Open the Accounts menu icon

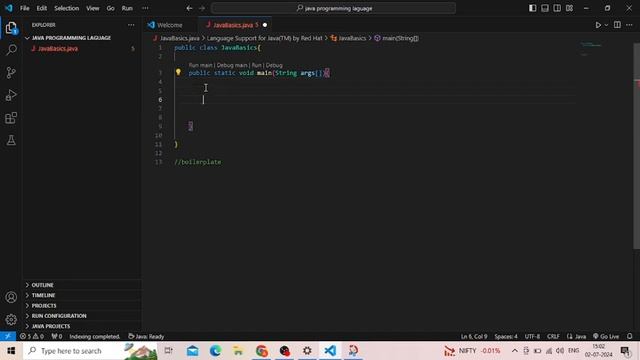[x=11, y=297]
